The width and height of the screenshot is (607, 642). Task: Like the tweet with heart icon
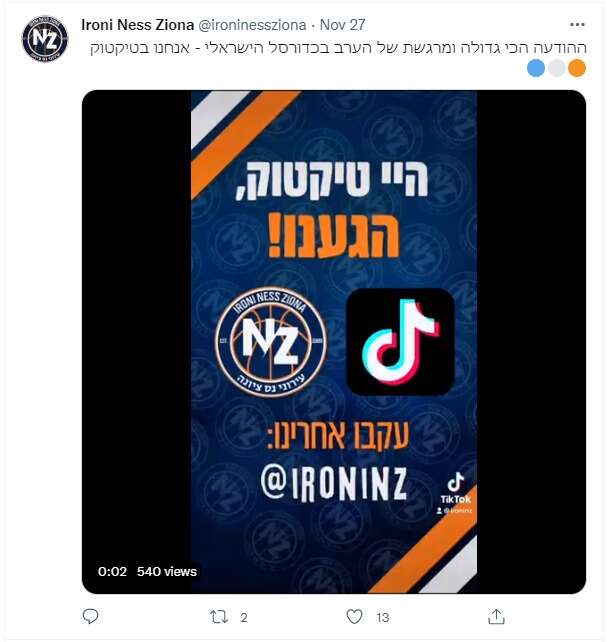click(354, 616)
